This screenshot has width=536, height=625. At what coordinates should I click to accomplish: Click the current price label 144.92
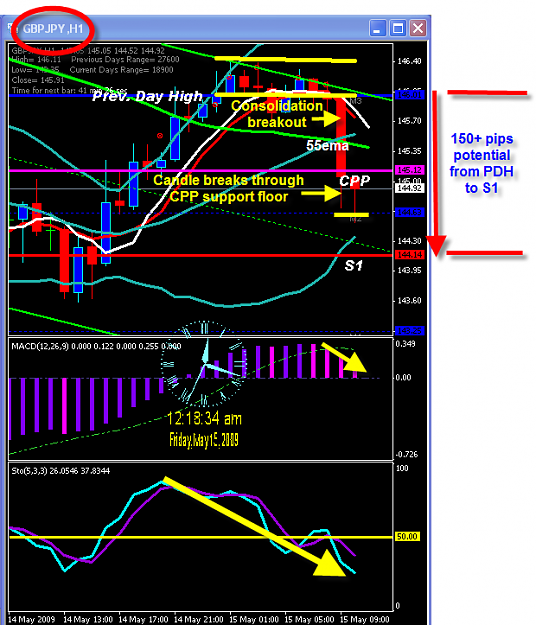[409, 188]
